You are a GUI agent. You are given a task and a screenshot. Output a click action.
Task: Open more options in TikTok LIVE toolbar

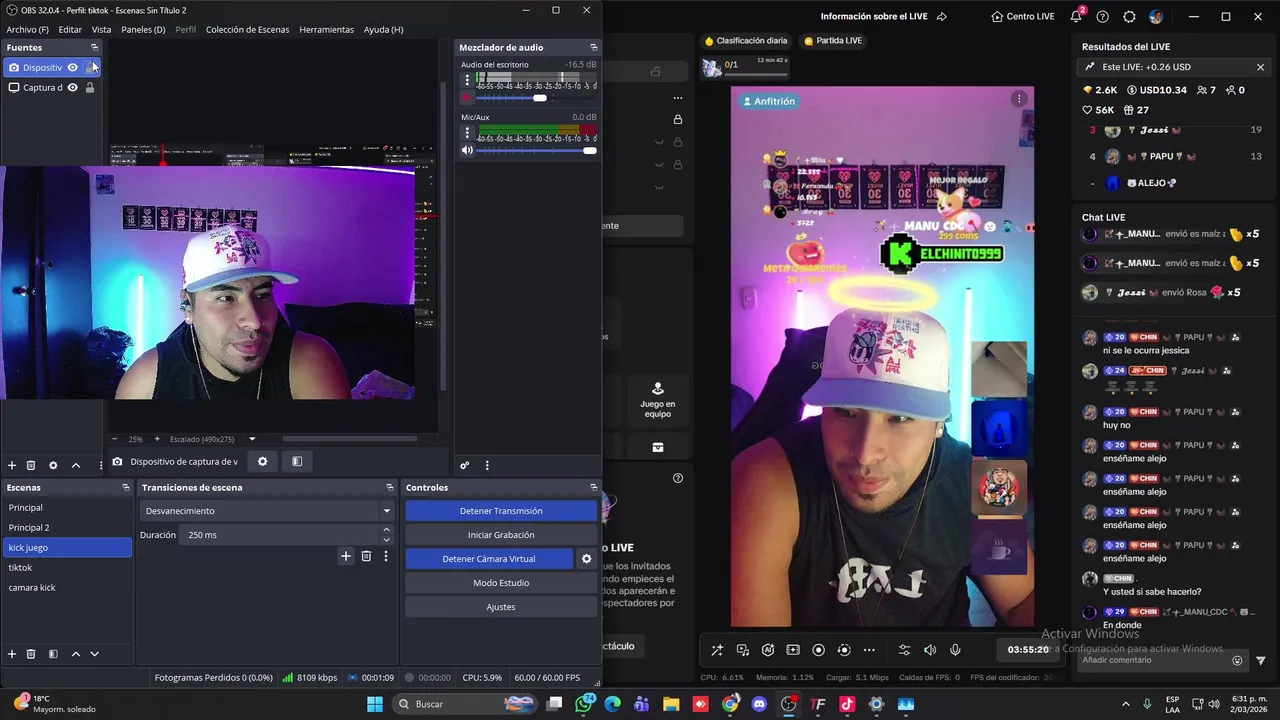click(x=869, y=650)
